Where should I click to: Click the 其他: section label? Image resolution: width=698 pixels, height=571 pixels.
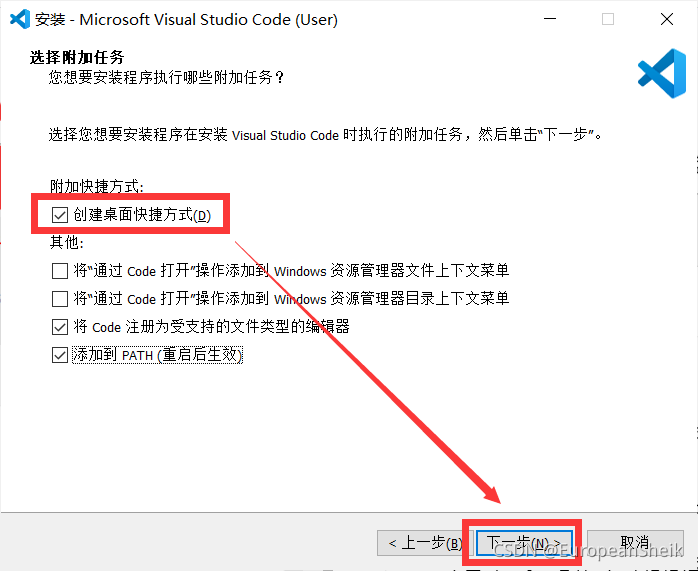[x=67, y=242]
